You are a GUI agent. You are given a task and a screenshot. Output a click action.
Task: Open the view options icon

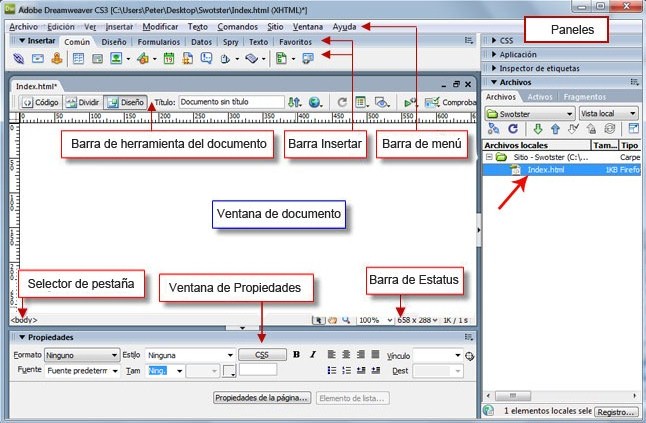coord(362,102)
